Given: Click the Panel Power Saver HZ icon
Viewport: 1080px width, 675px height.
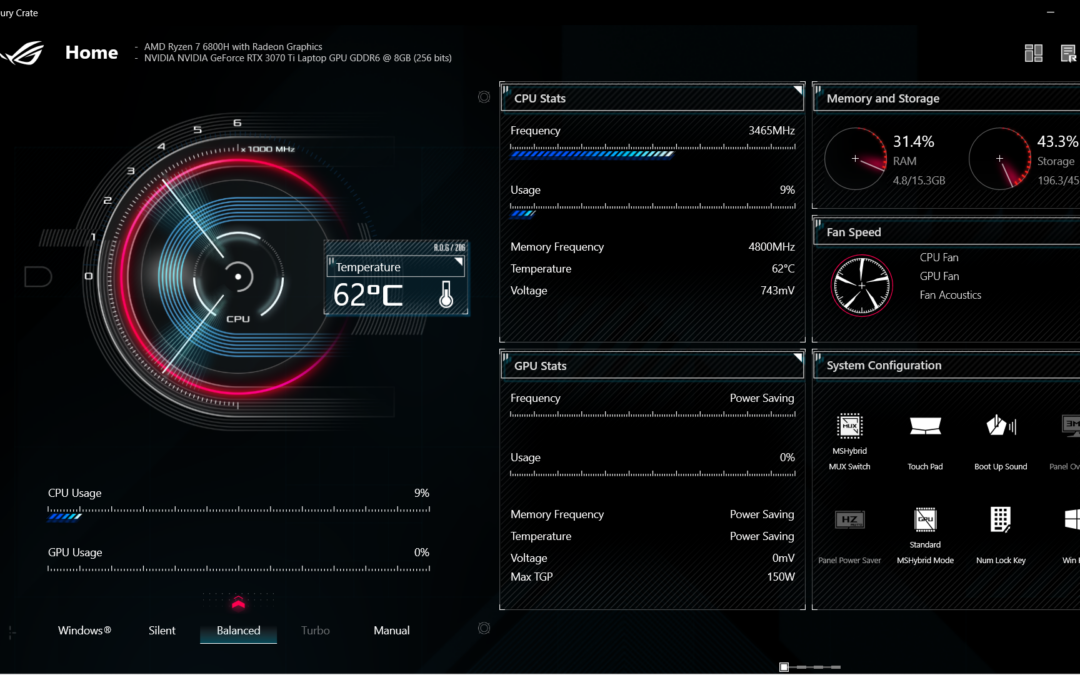Looking at the screenshot, I should (x=849, y=519).
